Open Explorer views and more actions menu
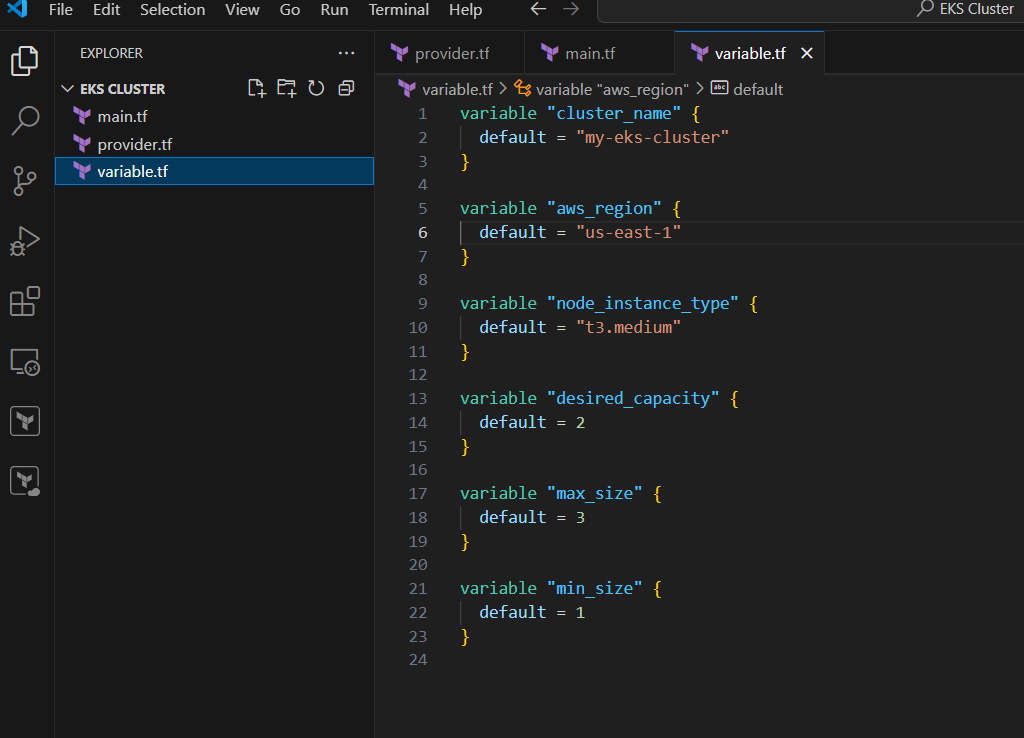 coord(346,53)
